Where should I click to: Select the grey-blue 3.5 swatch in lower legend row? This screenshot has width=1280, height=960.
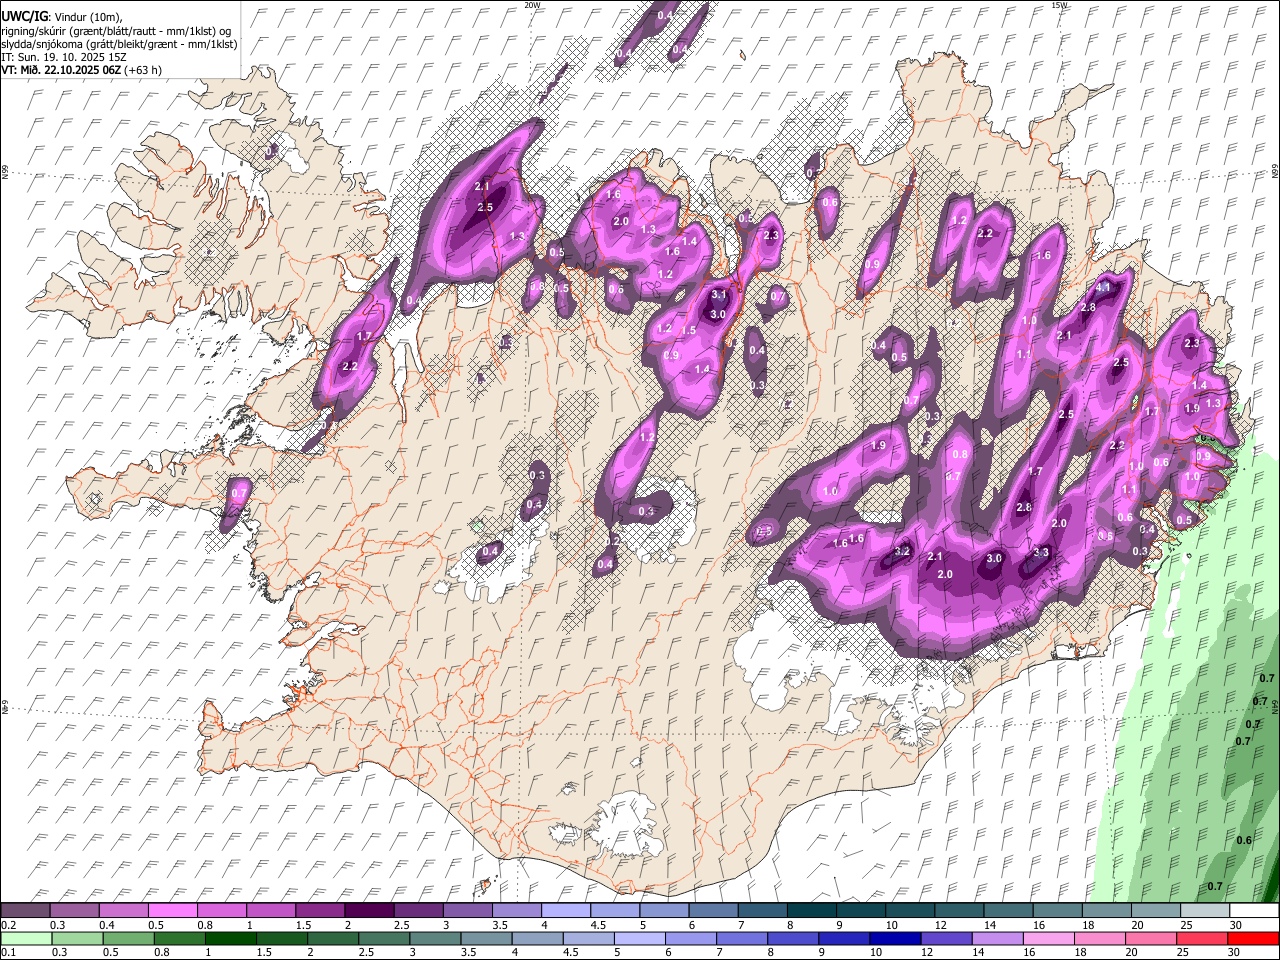486,939
